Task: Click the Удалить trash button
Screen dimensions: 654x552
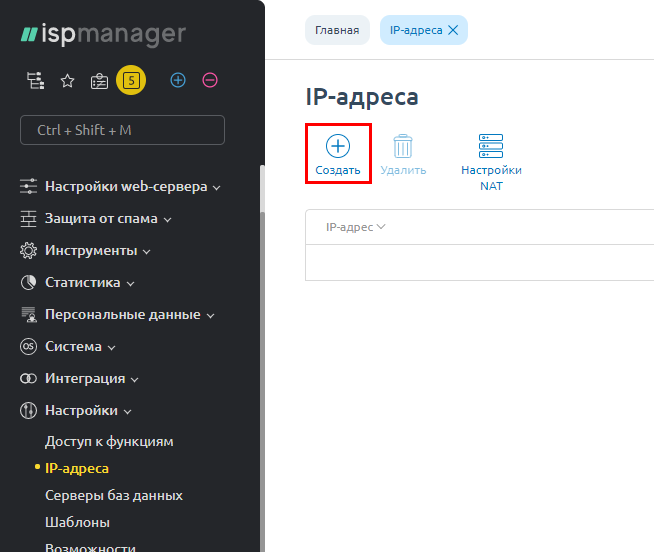Action: point(403,154)
